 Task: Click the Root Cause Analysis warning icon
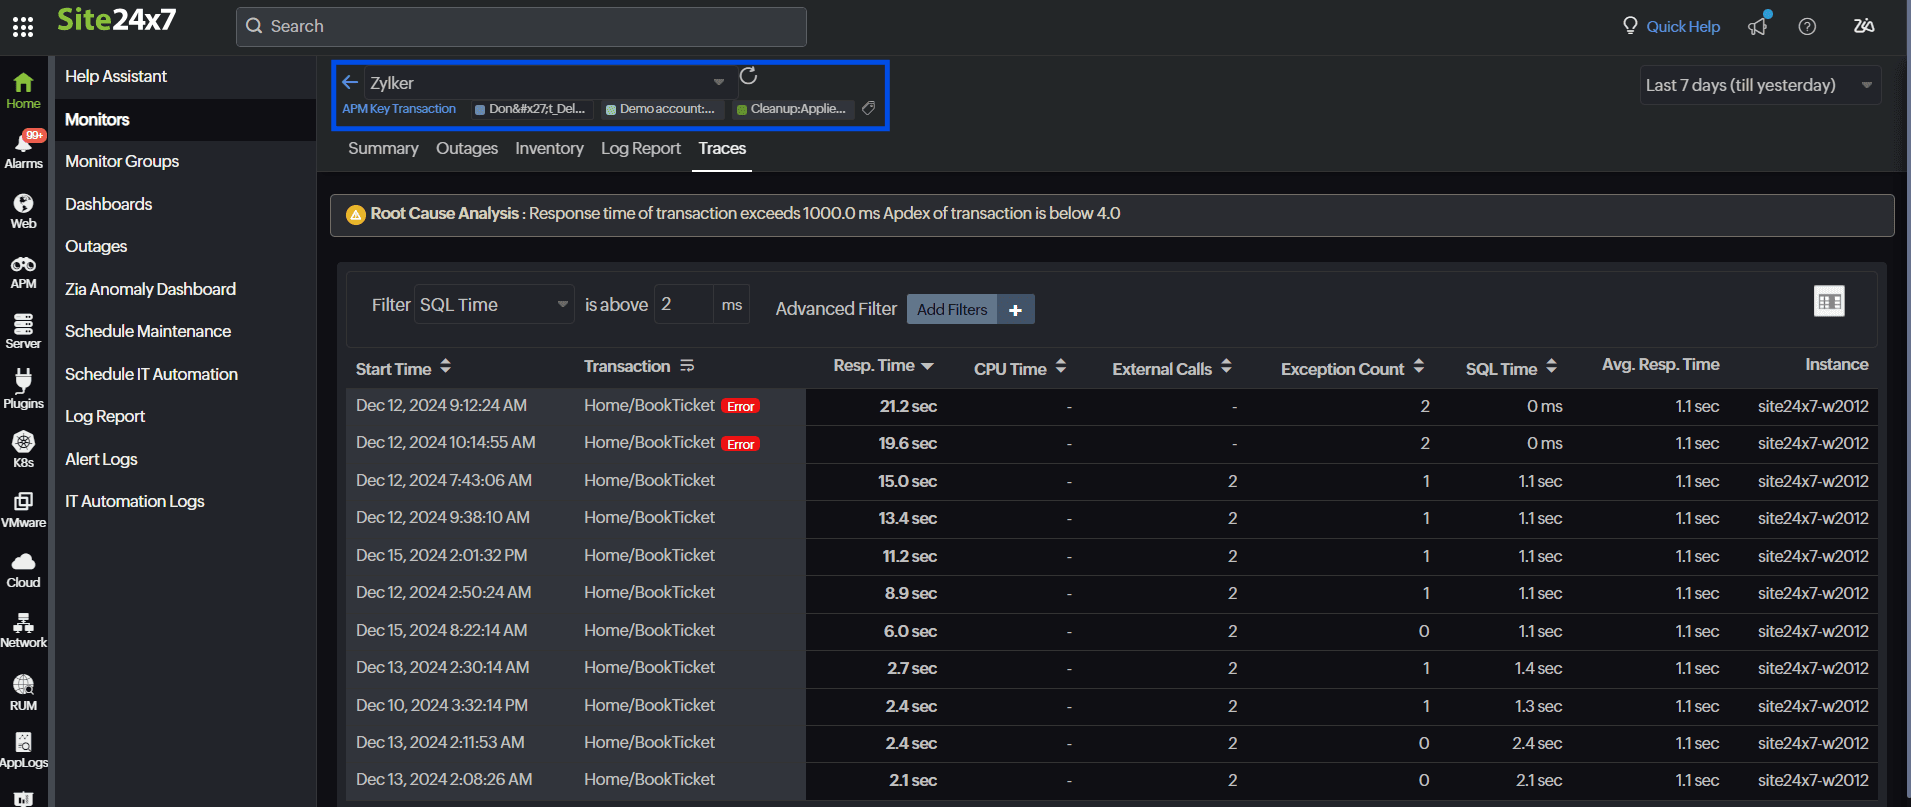355,214
